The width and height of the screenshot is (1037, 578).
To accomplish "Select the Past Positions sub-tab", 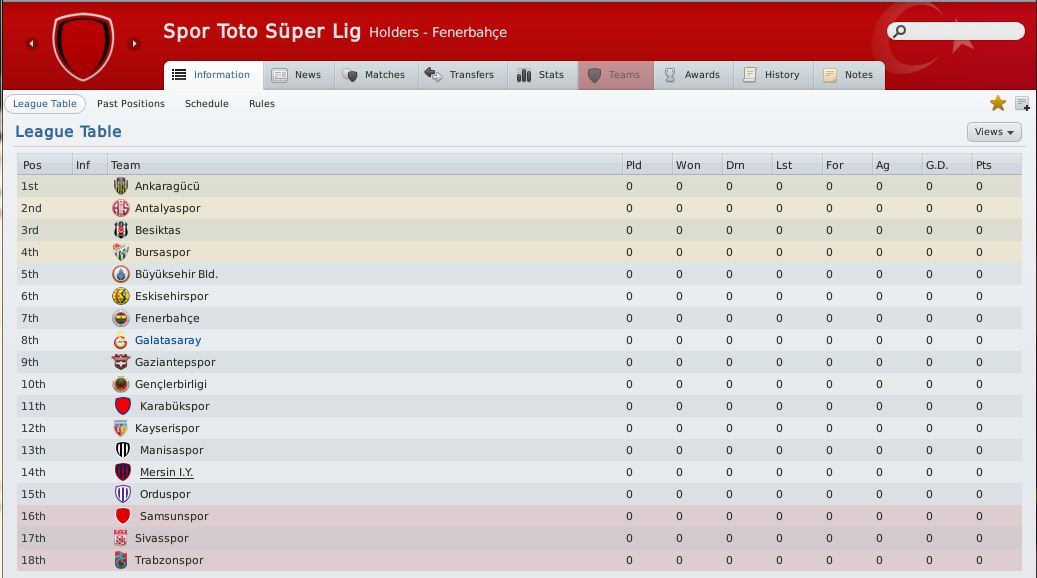I will (x=131, y=104).
